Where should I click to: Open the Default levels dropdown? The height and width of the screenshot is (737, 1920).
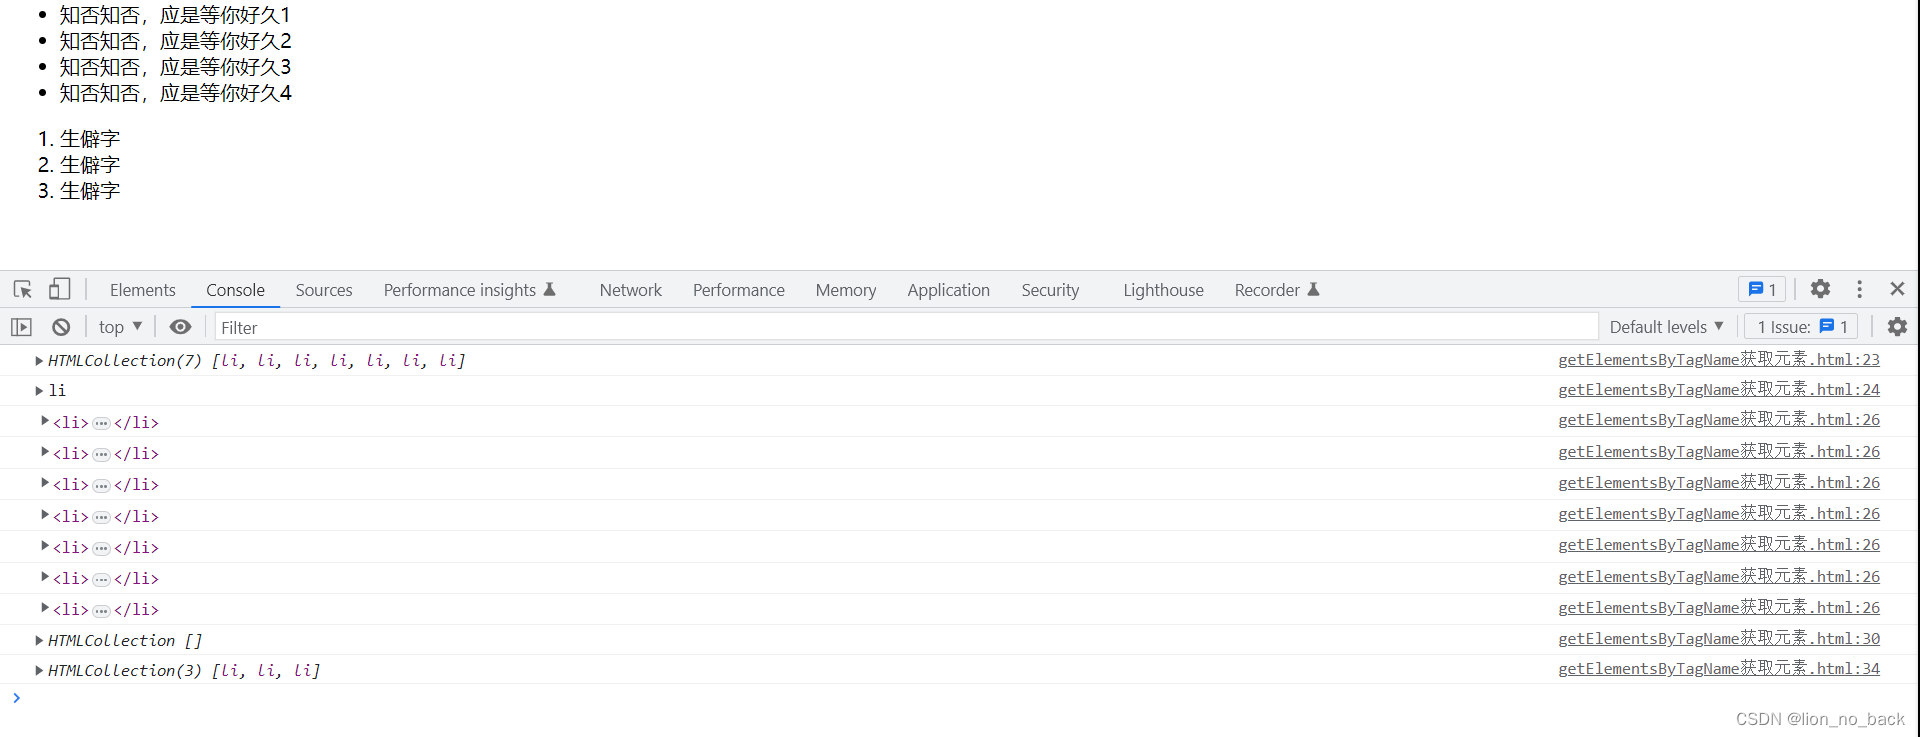[1666, 327]
